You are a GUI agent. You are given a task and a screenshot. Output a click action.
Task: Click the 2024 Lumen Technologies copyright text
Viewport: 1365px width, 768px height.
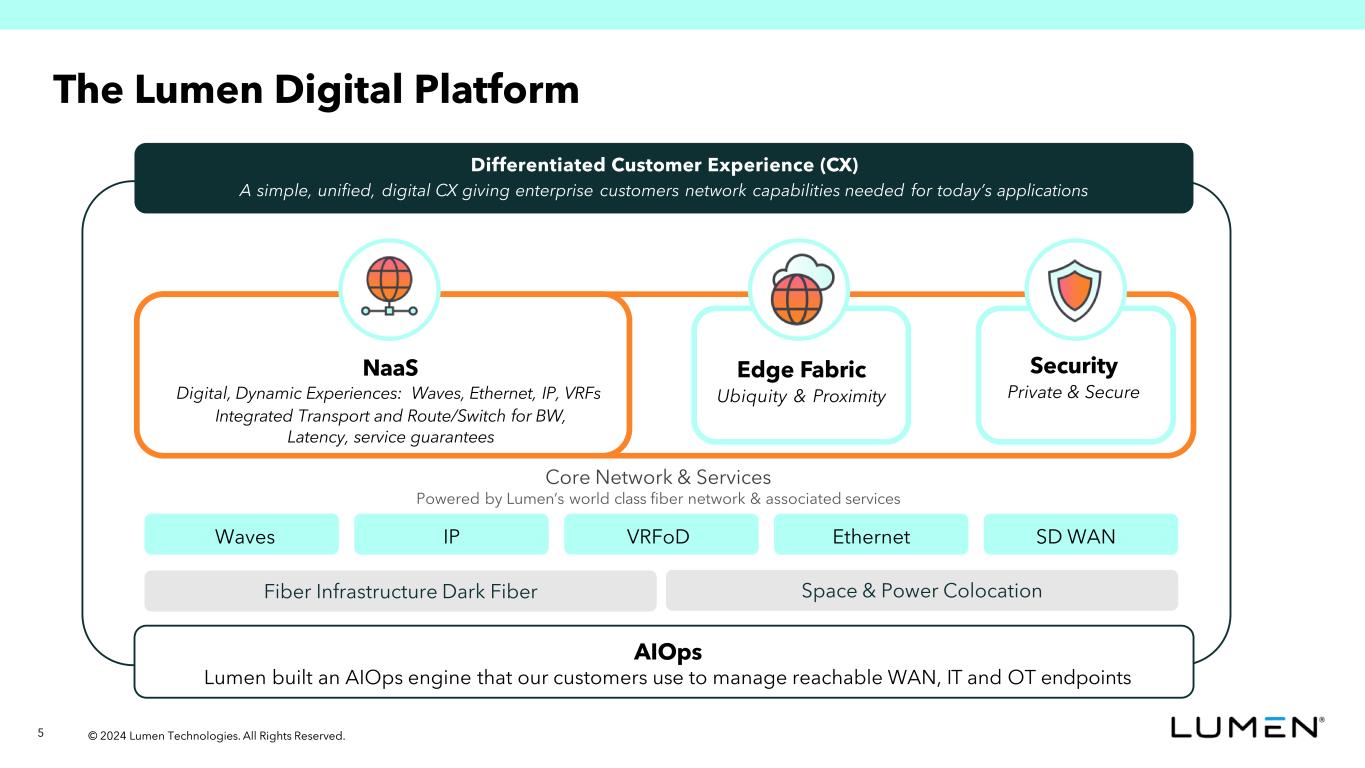(x=216, y=736)
